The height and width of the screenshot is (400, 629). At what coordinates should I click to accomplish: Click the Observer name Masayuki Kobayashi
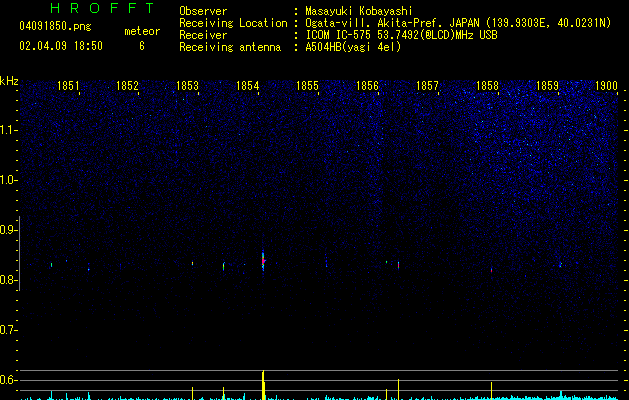359,11
